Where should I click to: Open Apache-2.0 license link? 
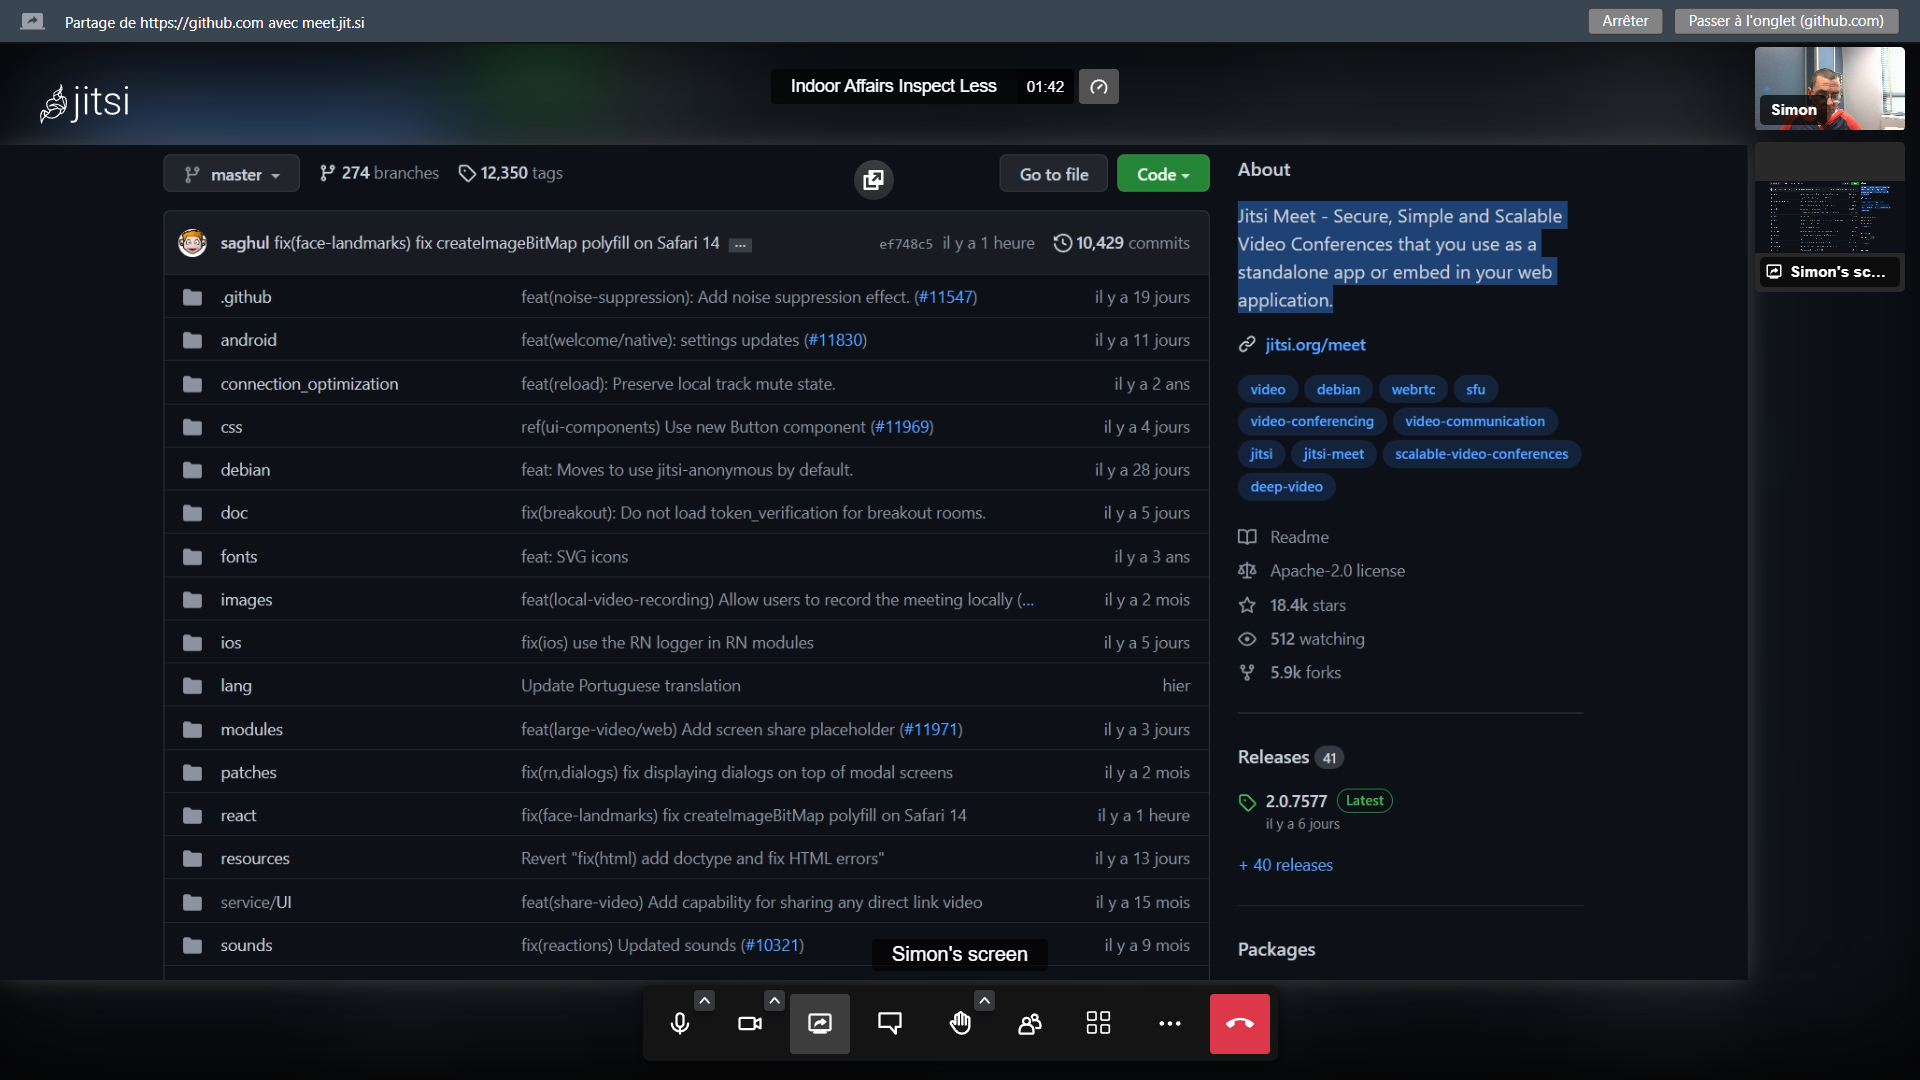(1337, 571)
